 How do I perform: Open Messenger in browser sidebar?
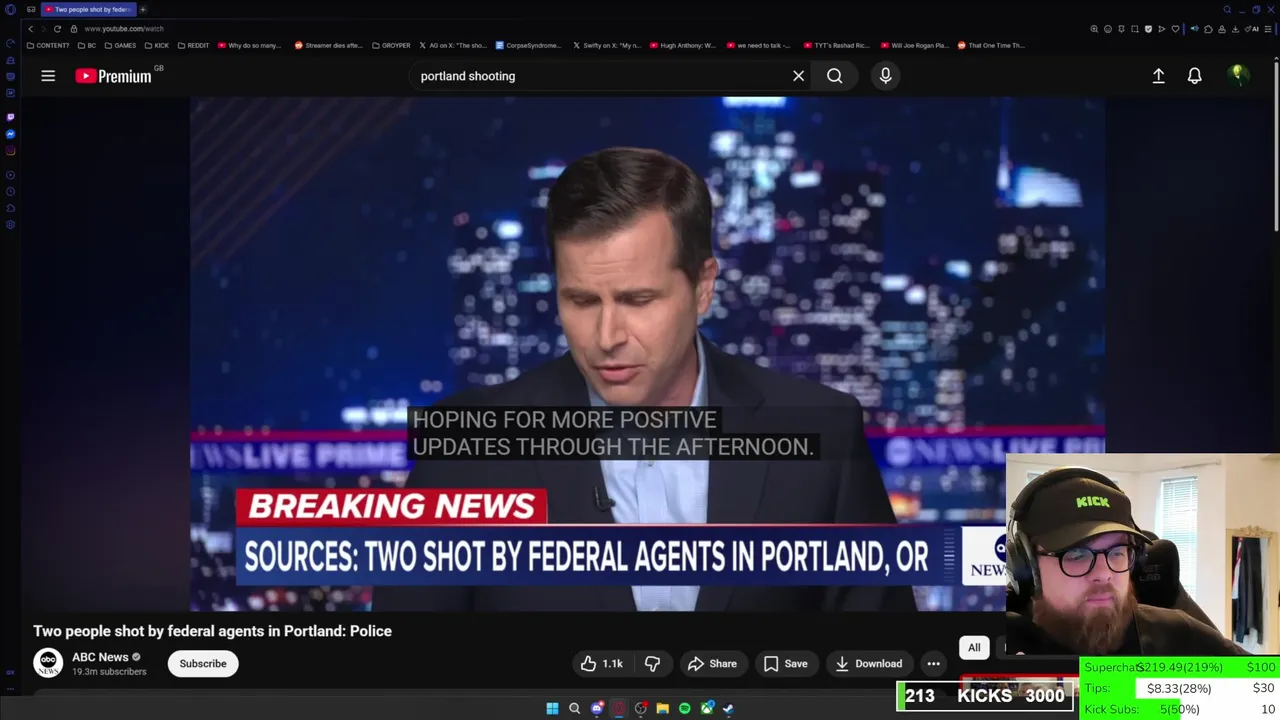point(10,134)
